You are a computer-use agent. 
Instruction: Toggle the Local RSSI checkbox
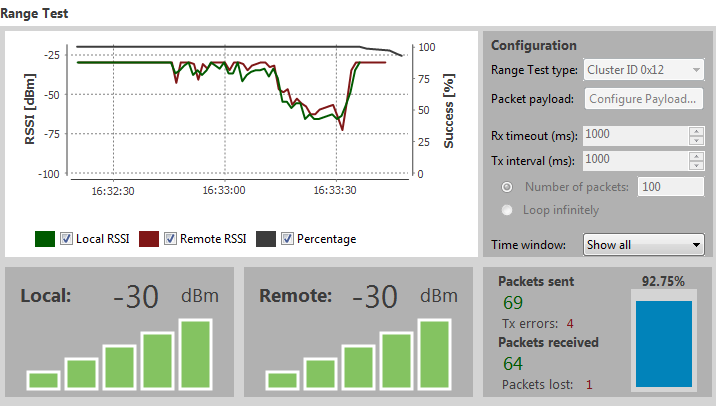coord(66,238)
